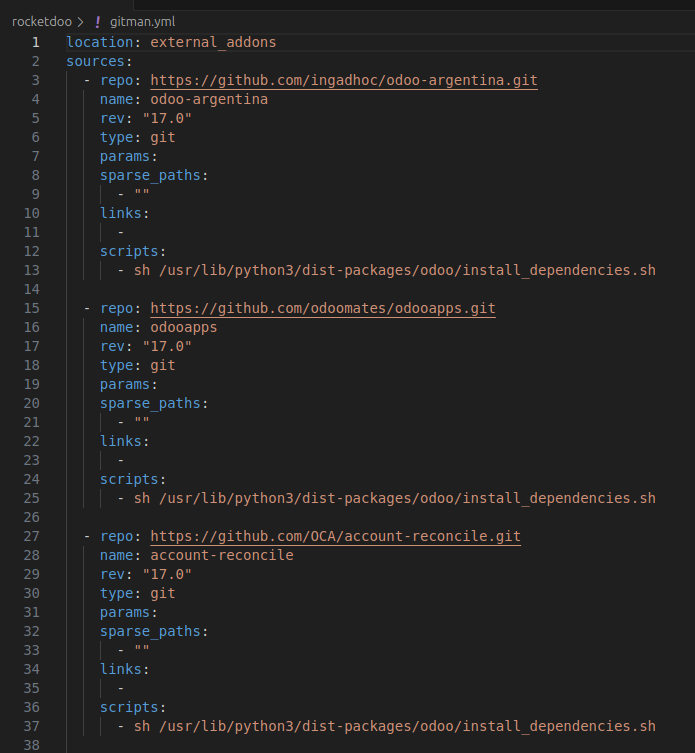
Task: Click the 'repo' key on line 3
Action: (117, 80)
